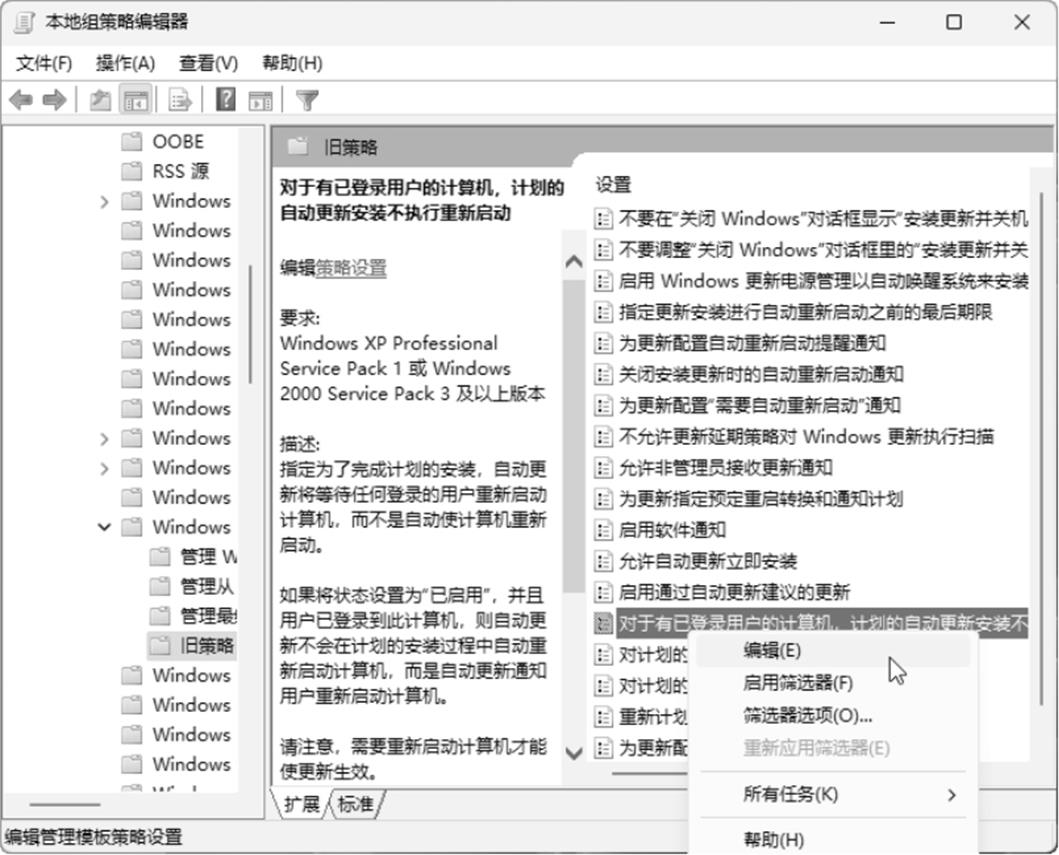
Task: Switch to the 标准 tab
Action: pyautogui.click(x=356, y=804)
